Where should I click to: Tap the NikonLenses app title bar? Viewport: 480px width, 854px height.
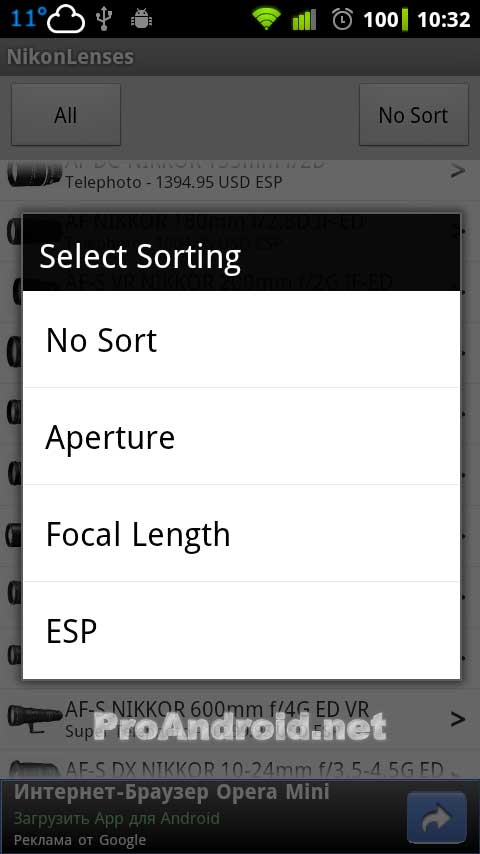coord(240,57)
